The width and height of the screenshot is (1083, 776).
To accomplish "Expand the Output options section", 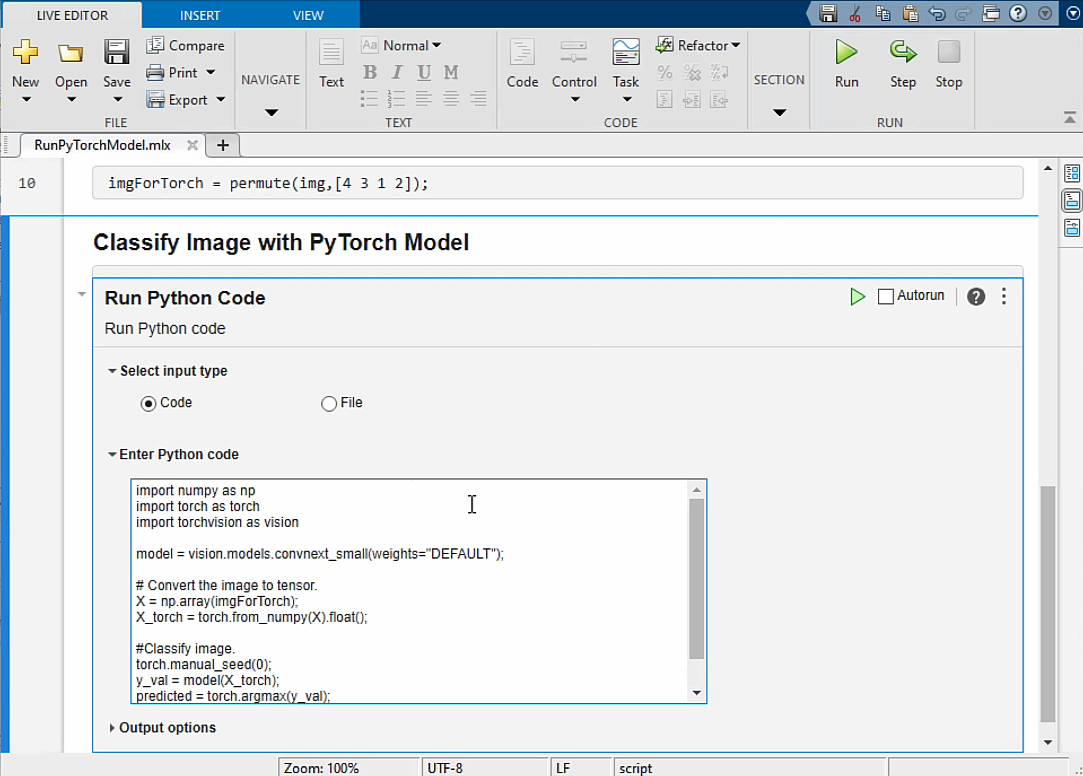I will point(112,728).
